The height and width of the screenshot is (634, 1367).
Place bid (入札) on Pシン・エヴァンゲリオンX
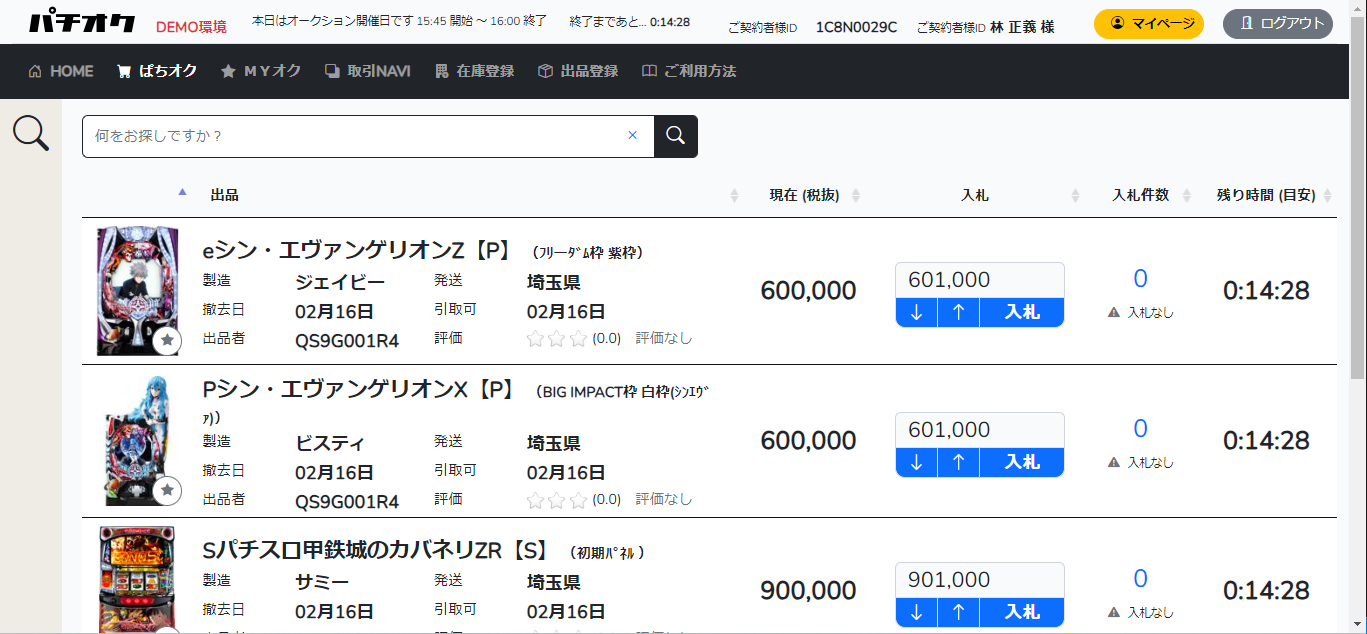[1022, 462]
